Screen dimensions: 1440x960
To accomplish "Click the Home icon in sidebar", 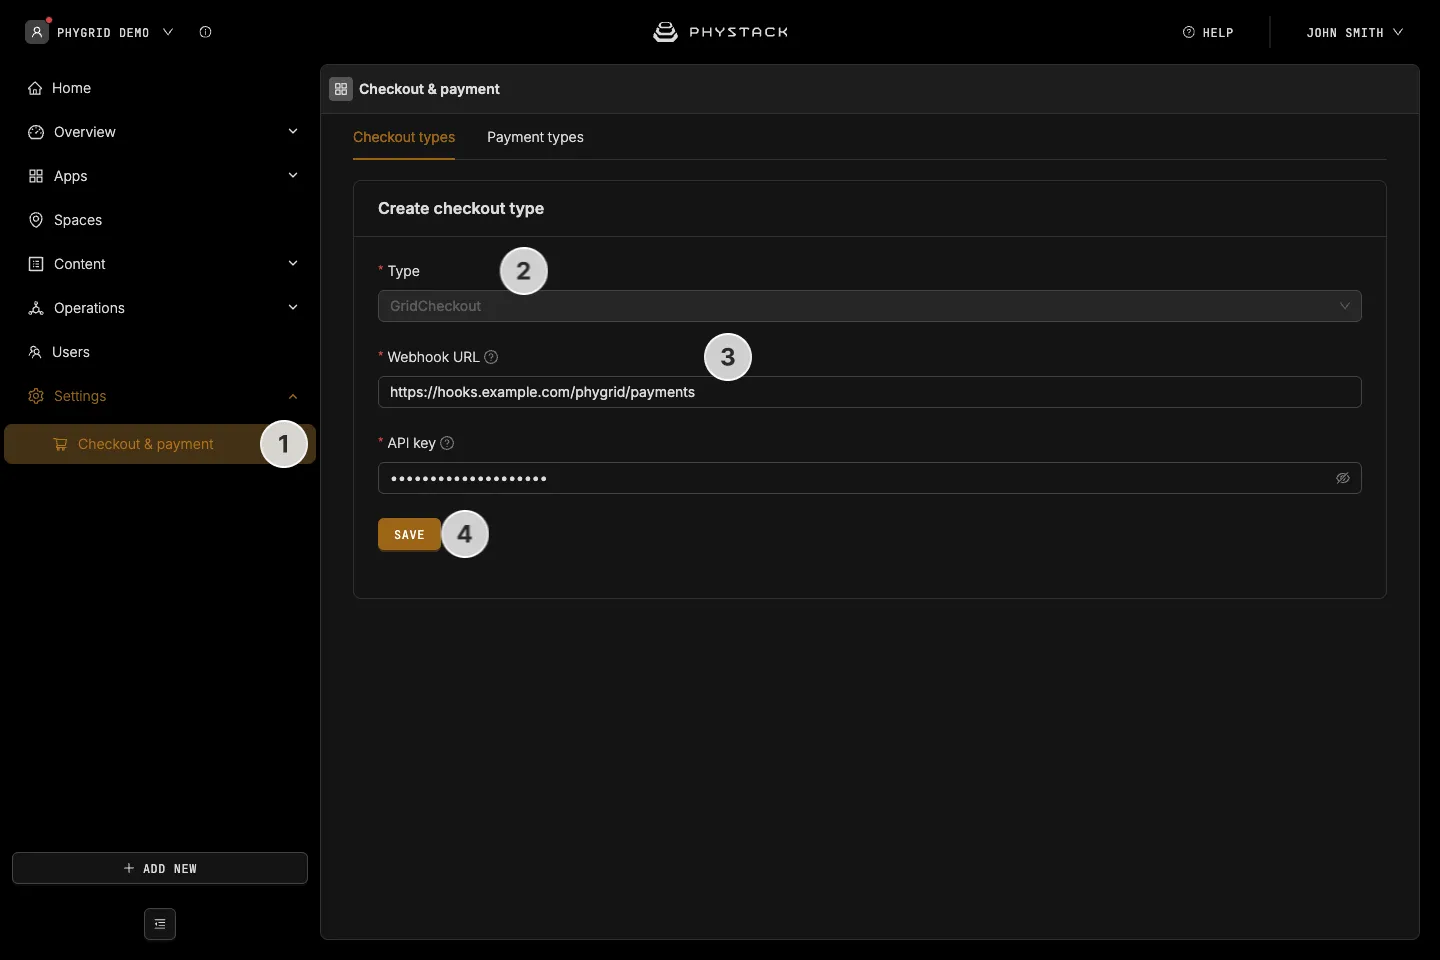I will point(36,88).
